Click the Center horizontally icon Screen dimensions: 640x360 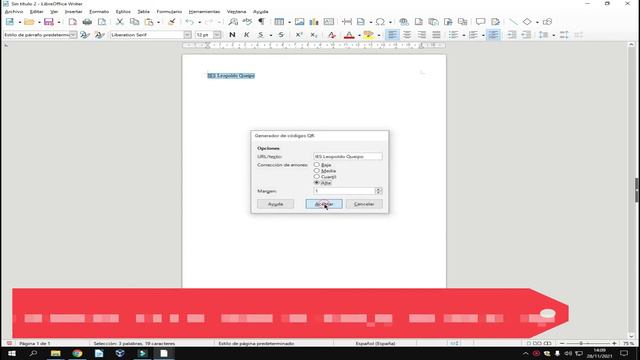pyautogui.click(x=407, y=35)
